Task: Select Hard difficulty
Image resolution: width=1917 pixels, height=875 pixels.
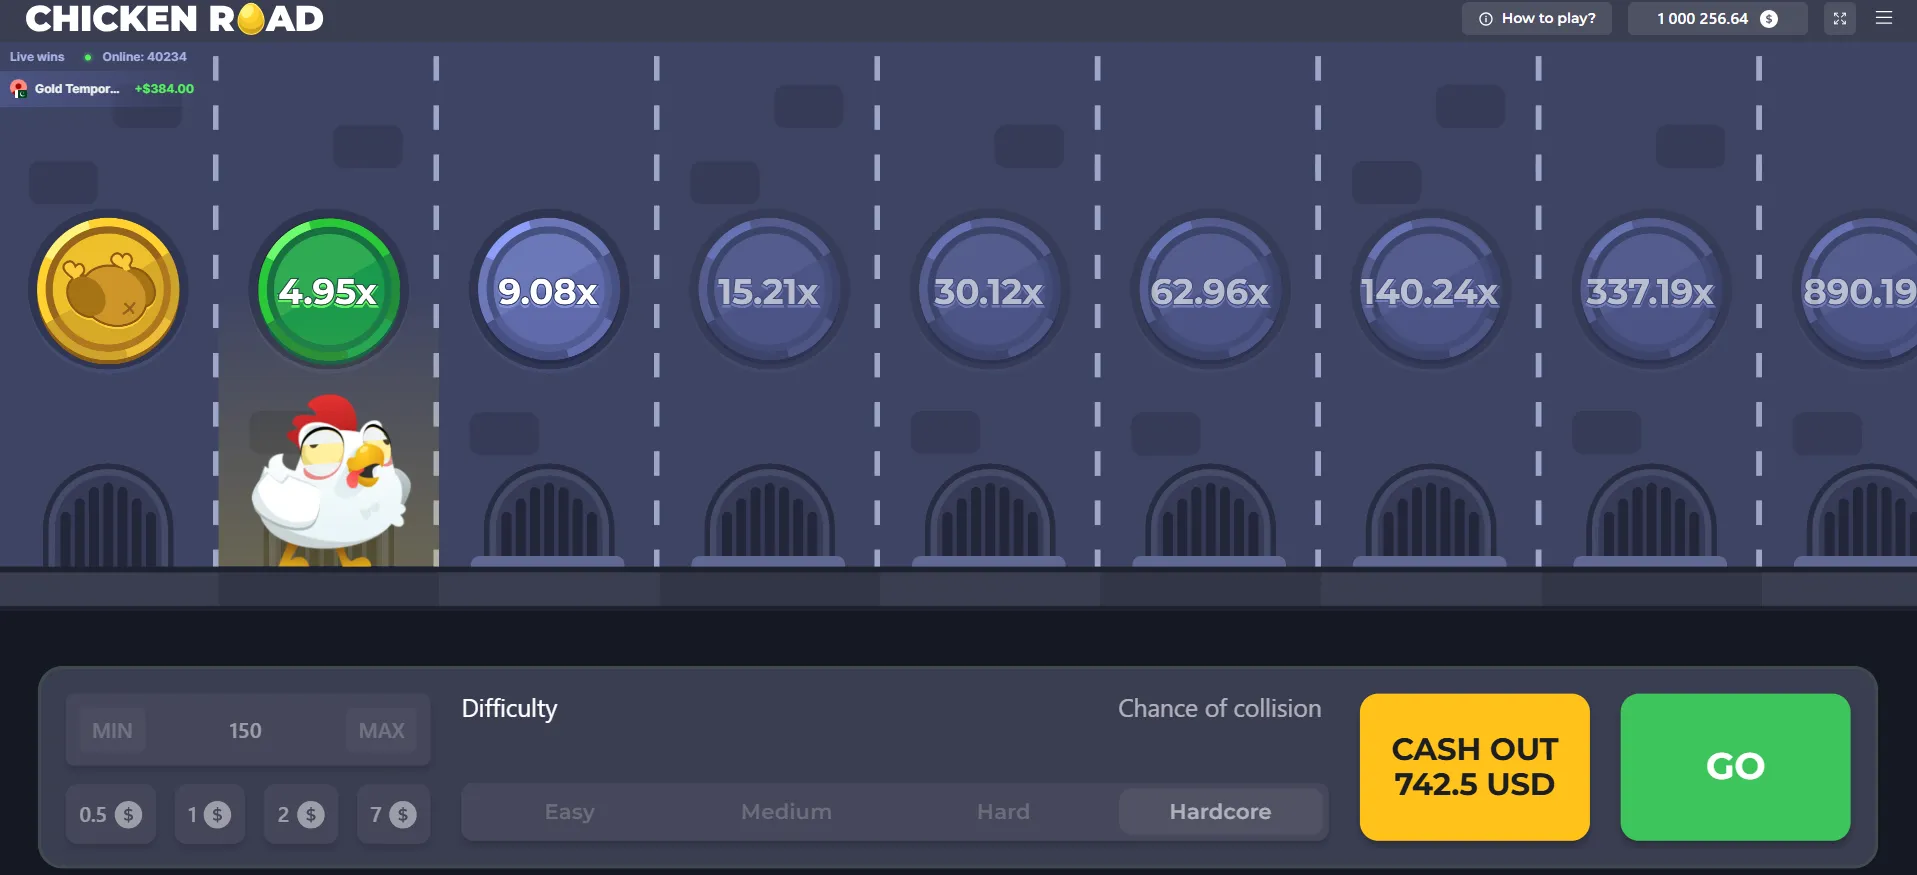Action: [1003, 812]
